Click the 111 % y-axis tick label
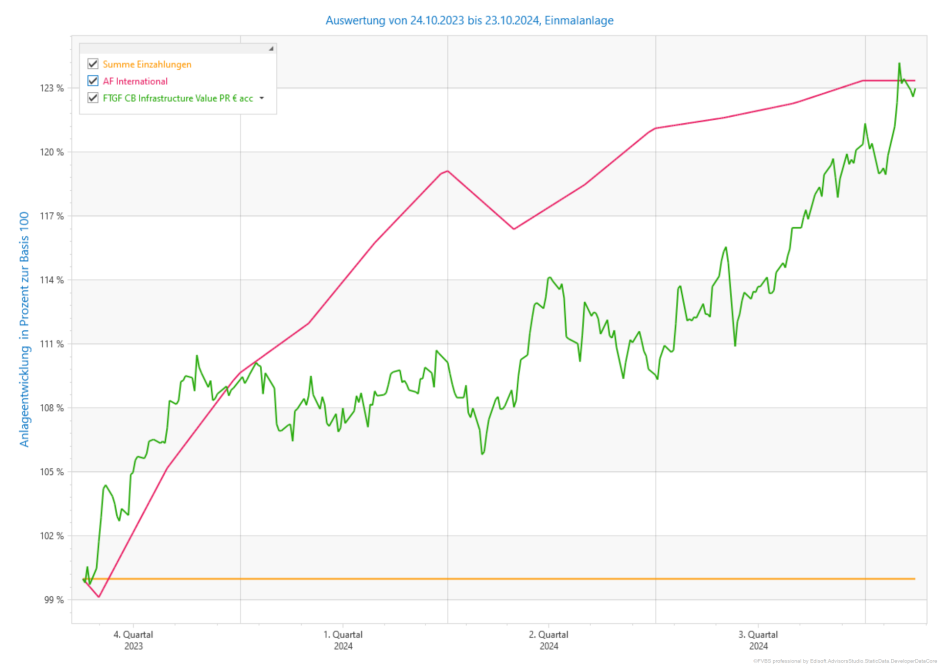 [51, 344]
